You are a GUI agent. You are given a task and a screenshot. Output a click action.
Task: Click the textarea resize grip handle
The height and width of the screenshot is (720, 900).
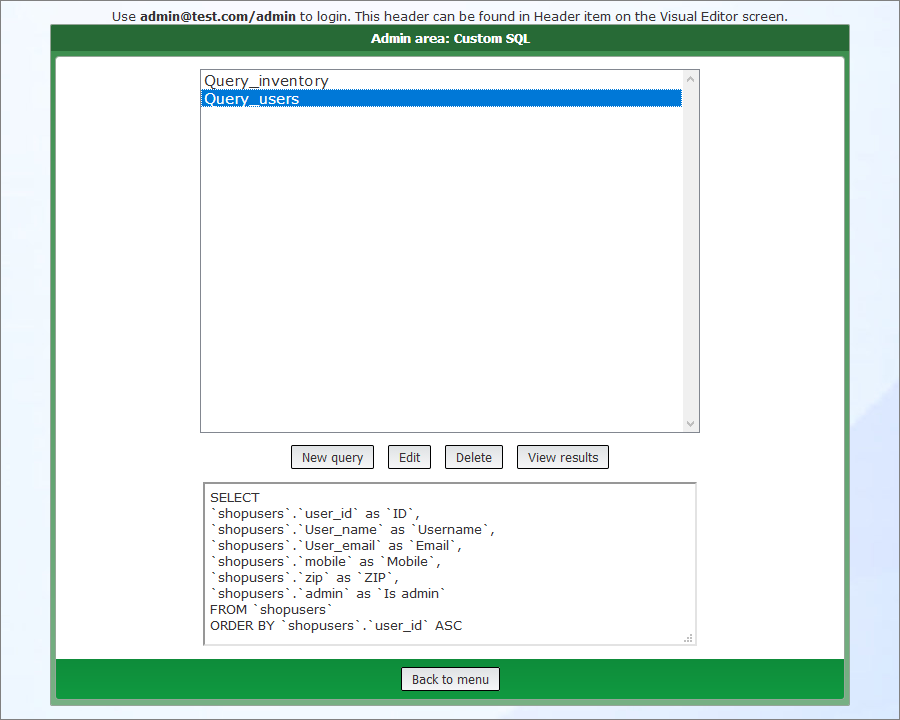(688, 637)
